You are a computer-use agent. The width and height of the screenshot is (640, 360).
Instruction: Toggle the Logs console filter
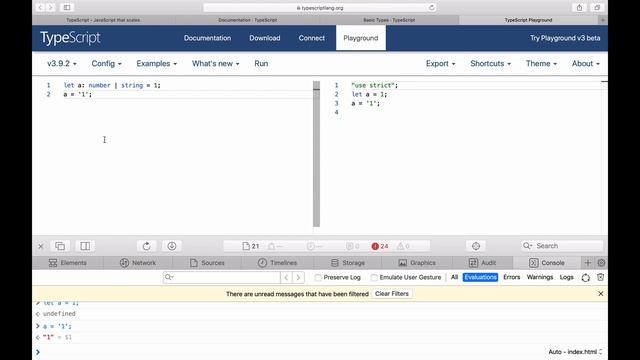pos(567,277)
